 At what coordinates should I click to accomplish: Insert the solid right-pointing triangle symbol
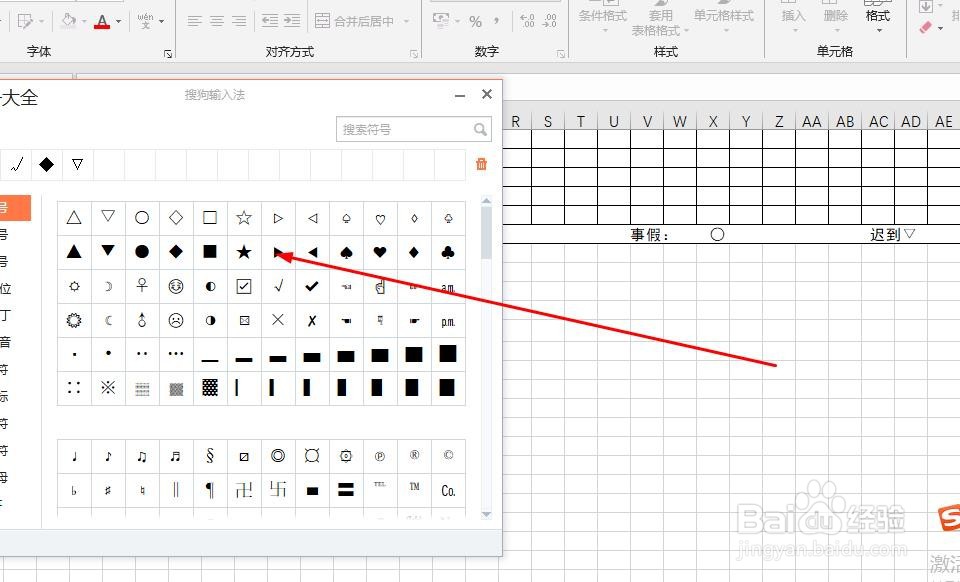click(278, 252)
